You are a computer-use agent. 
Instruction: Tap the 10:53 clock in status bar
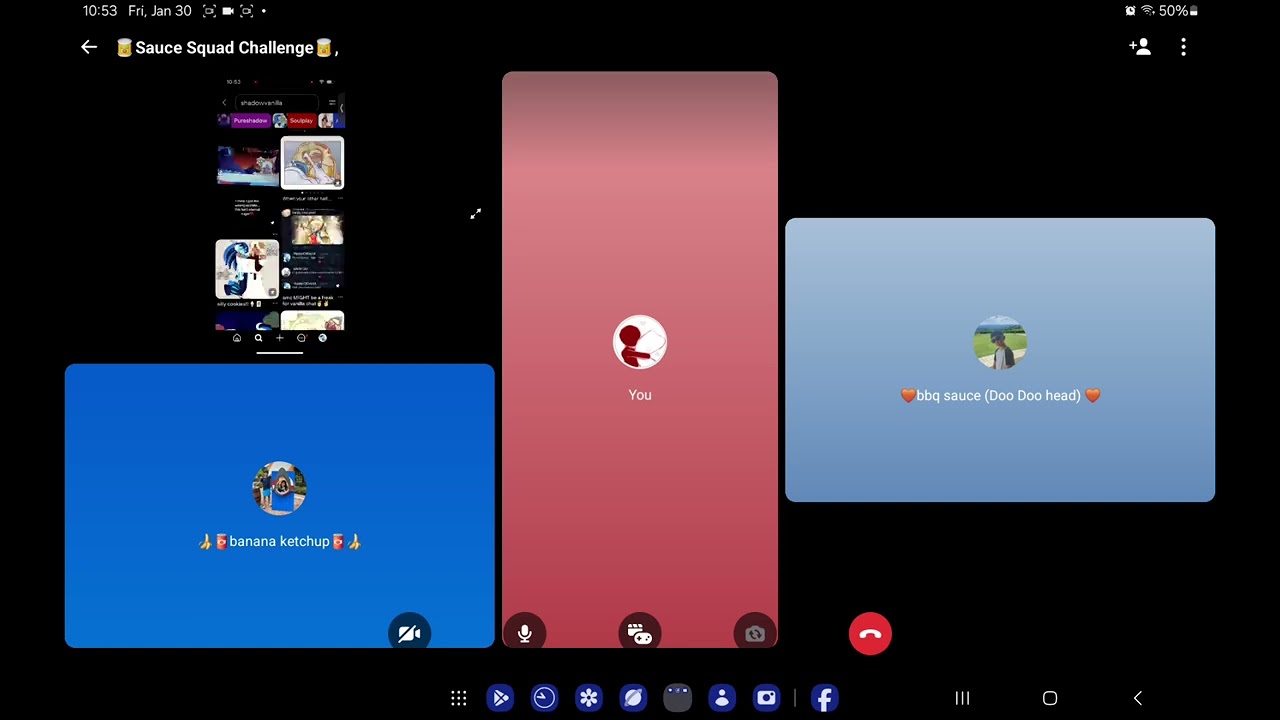pyautogui.click(x=100, y=11)
